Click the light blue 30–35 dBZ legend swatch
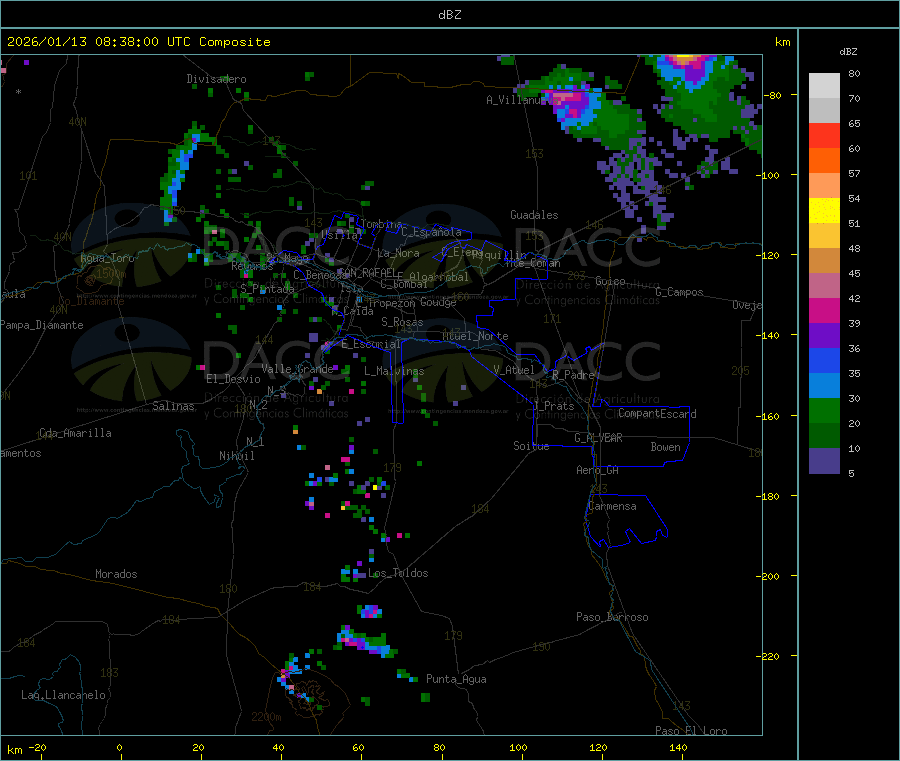Image resolution: width=900 pixels, height=761 pixels. (824, 386)
